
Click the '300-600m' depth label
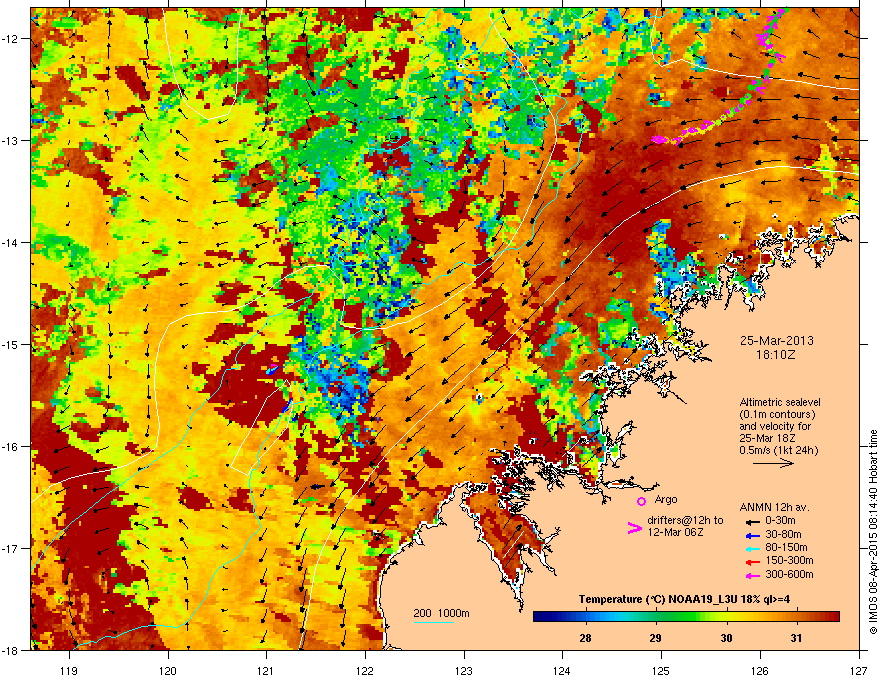coord(789,574)
